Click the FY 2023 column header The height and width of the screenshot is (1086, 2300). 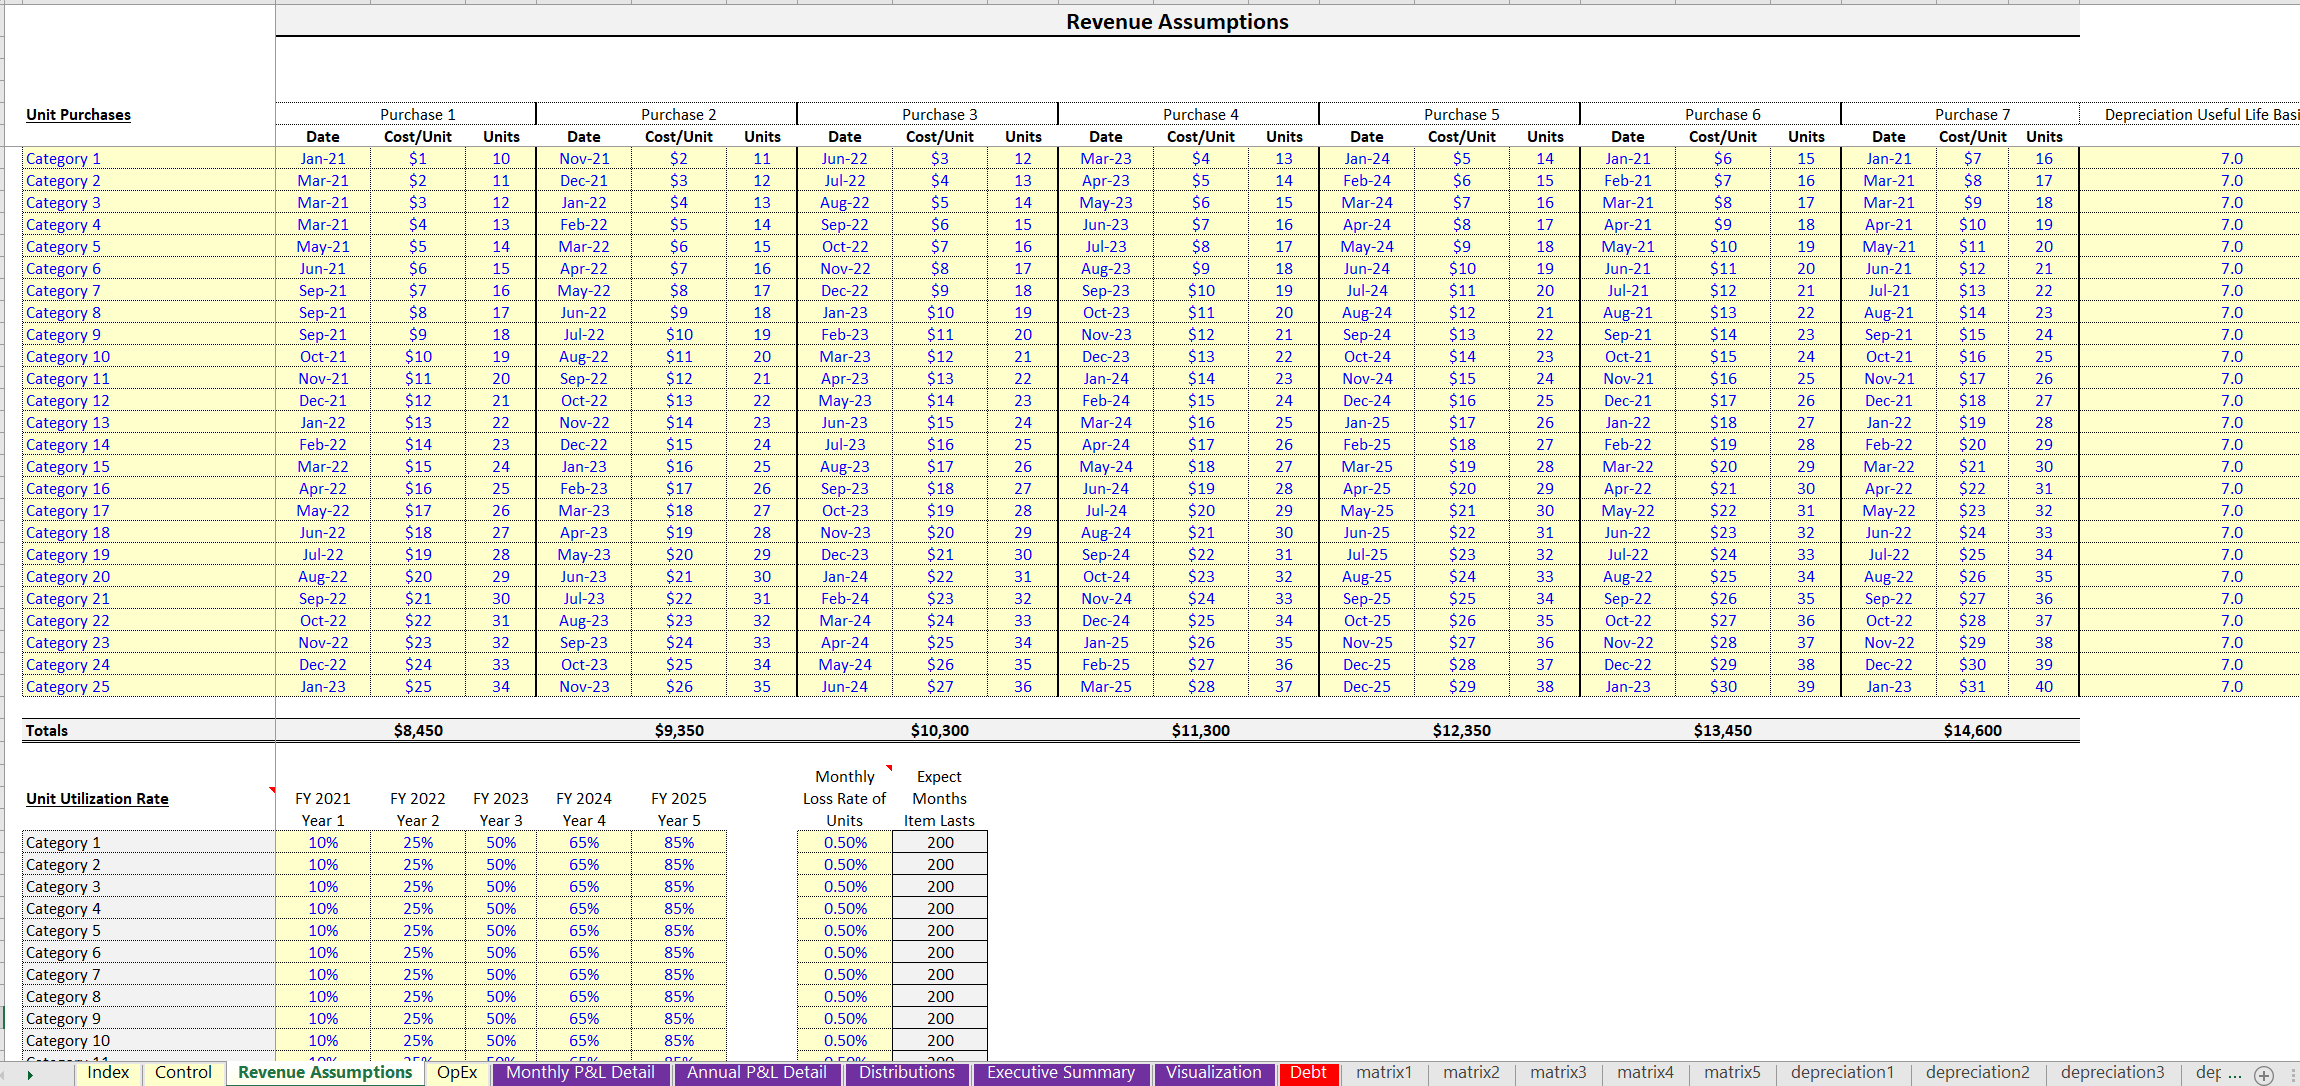[x=501, y=799]
